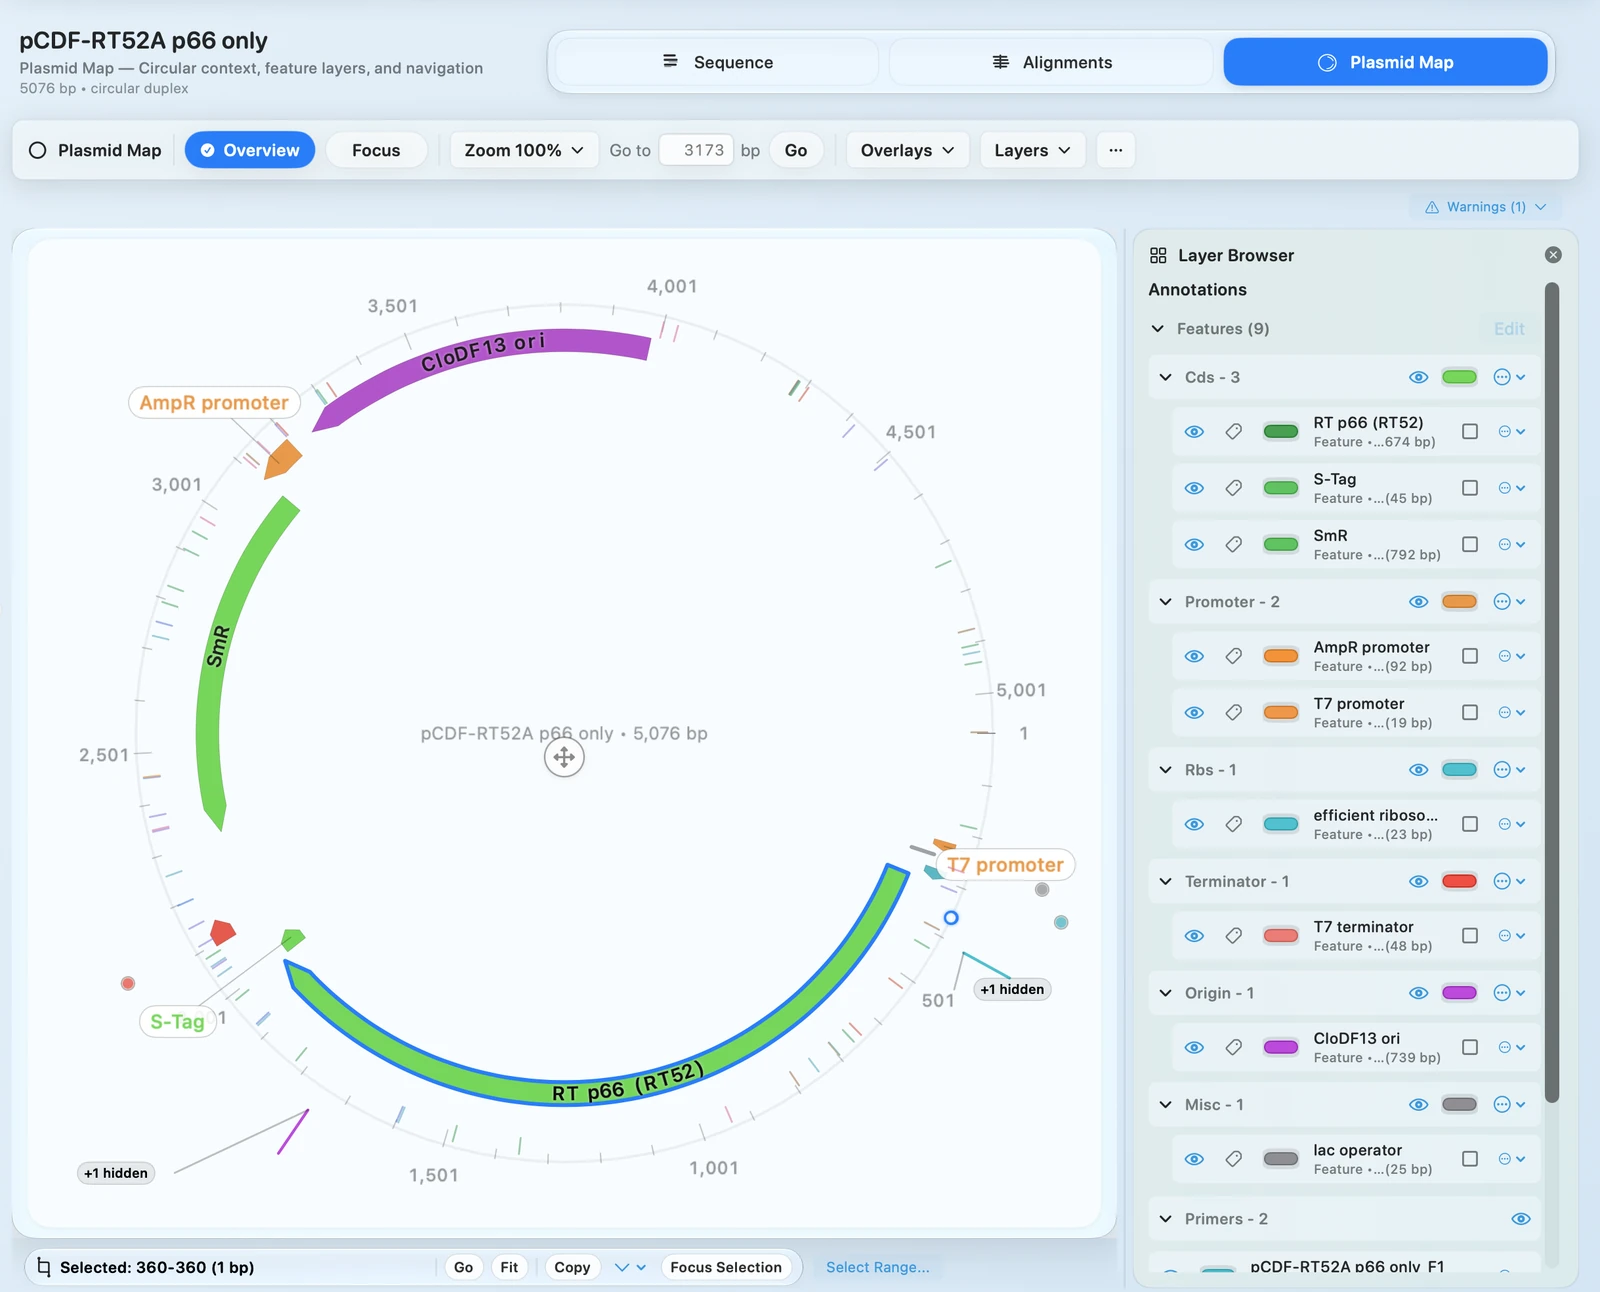Switch to the Alignments tab

(1051, 62)
